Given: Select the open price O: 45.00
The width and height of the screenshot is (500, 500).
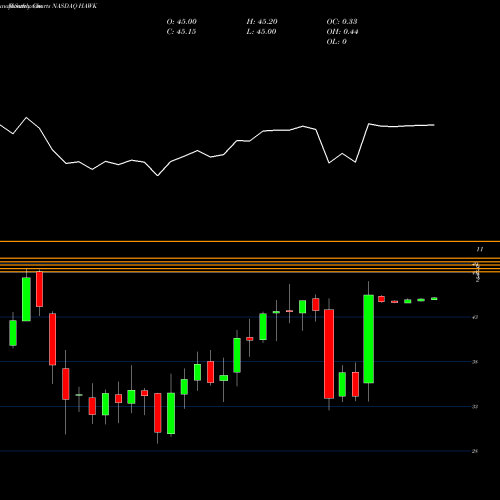Looking at the screenshot, I should [x=182, y=22].
